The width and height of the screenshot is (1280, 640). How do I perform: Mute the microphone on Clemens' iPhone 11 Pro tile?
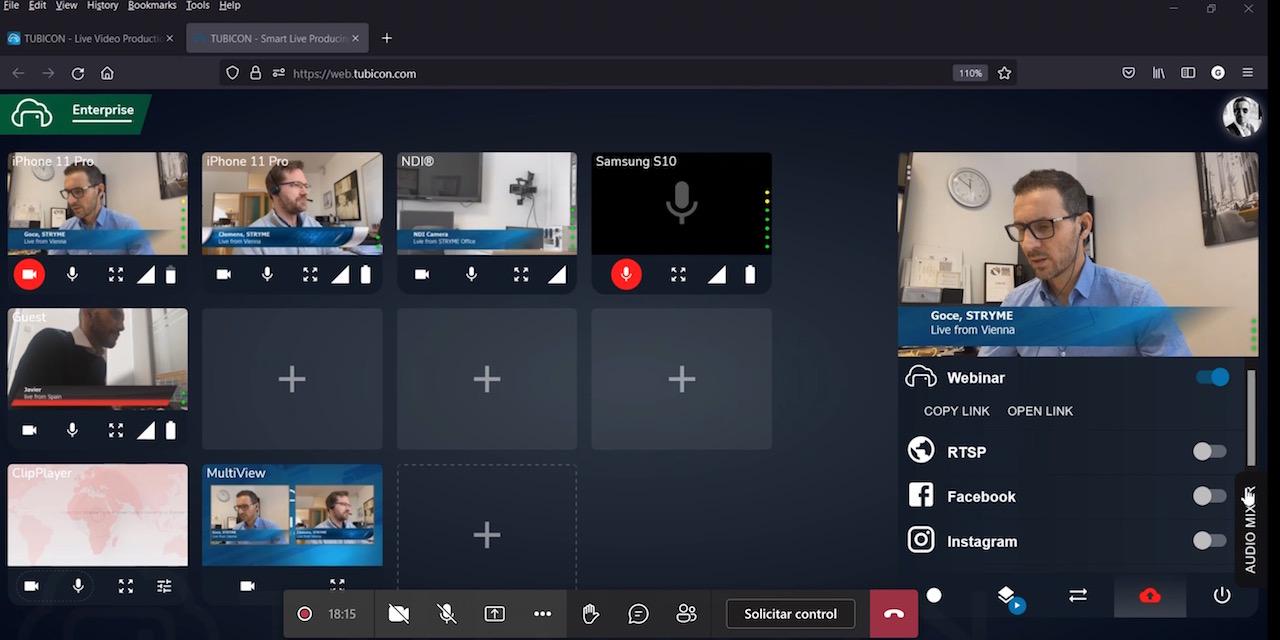267,274
